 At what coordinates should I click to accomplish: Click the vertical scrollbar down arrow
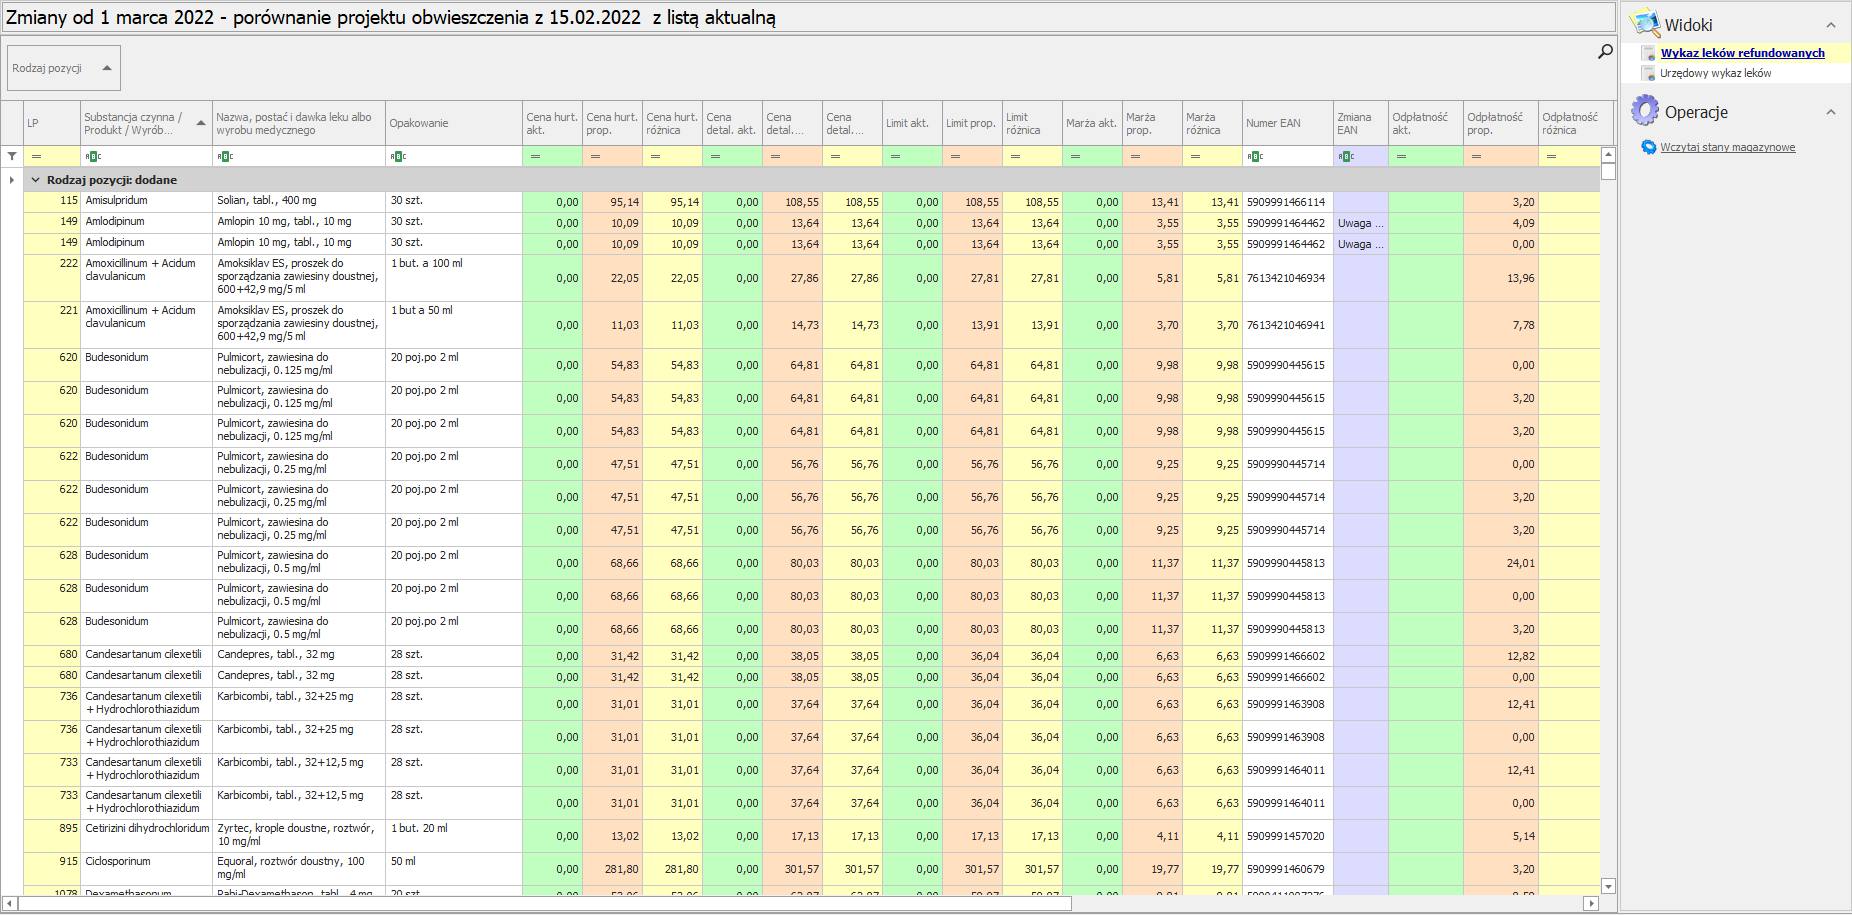tap(1608, 886)
